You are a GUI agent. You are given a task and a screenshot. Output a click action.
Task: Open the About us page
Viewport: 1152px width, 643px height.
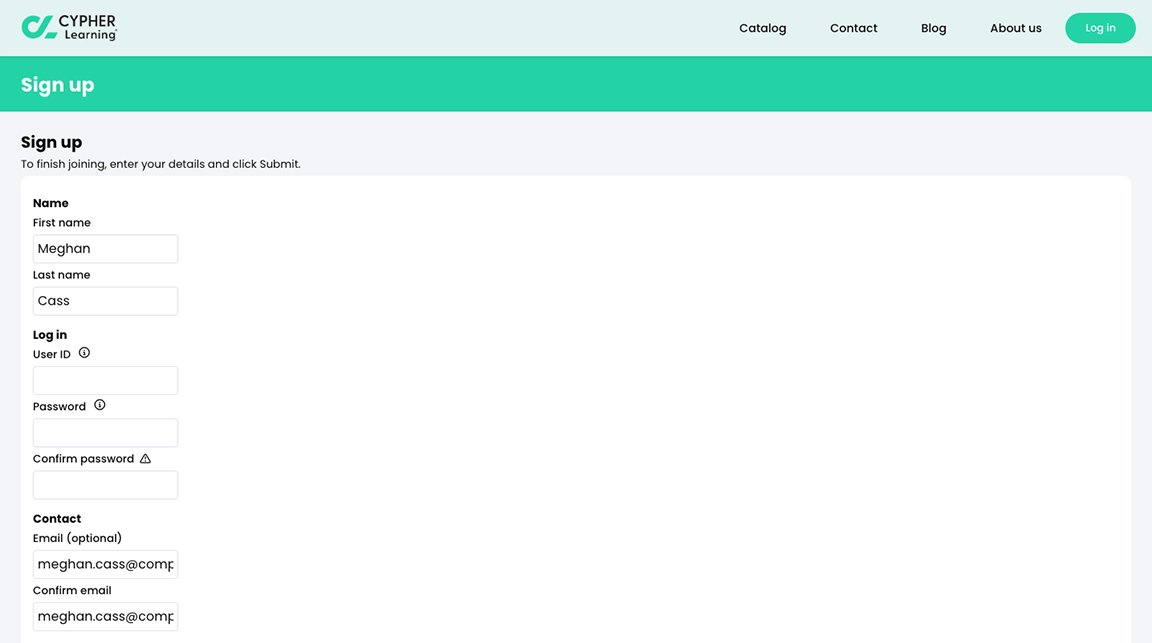coord(1015,28)
